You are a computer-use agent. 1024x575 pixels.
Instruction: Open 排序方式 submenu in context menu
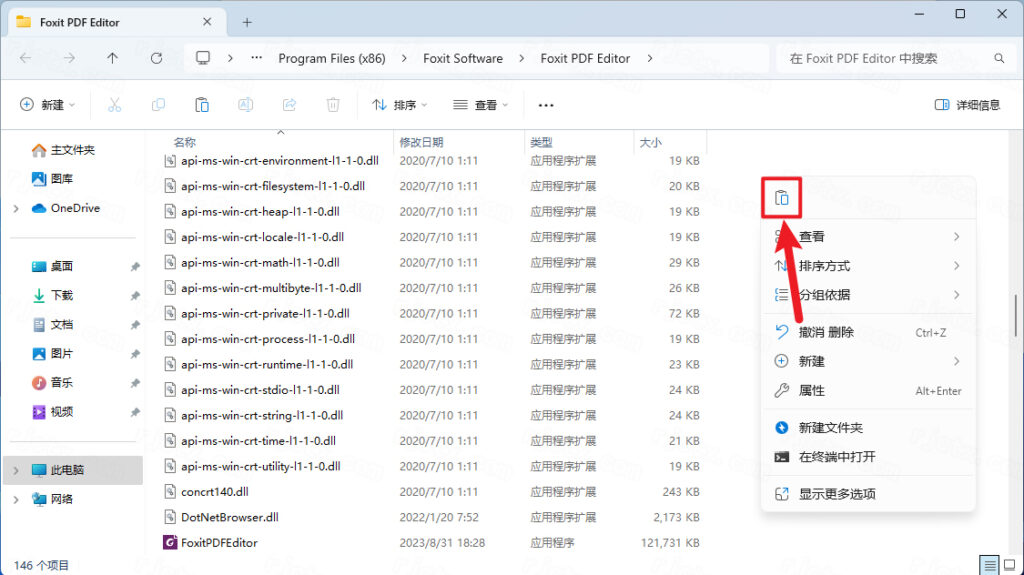pyautogui.click(x=868, y=266)
